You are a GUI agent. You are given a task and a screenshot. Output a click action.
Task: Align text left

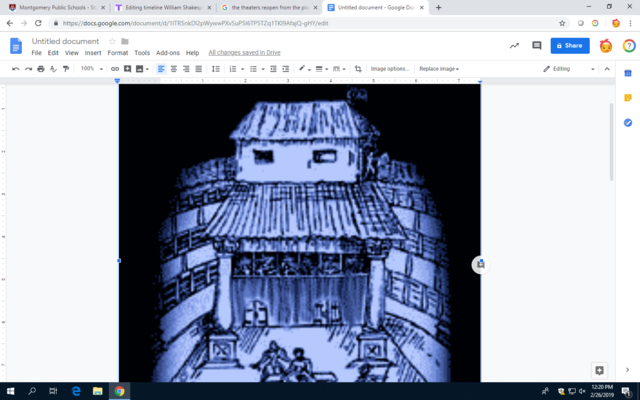pos(161,69)
